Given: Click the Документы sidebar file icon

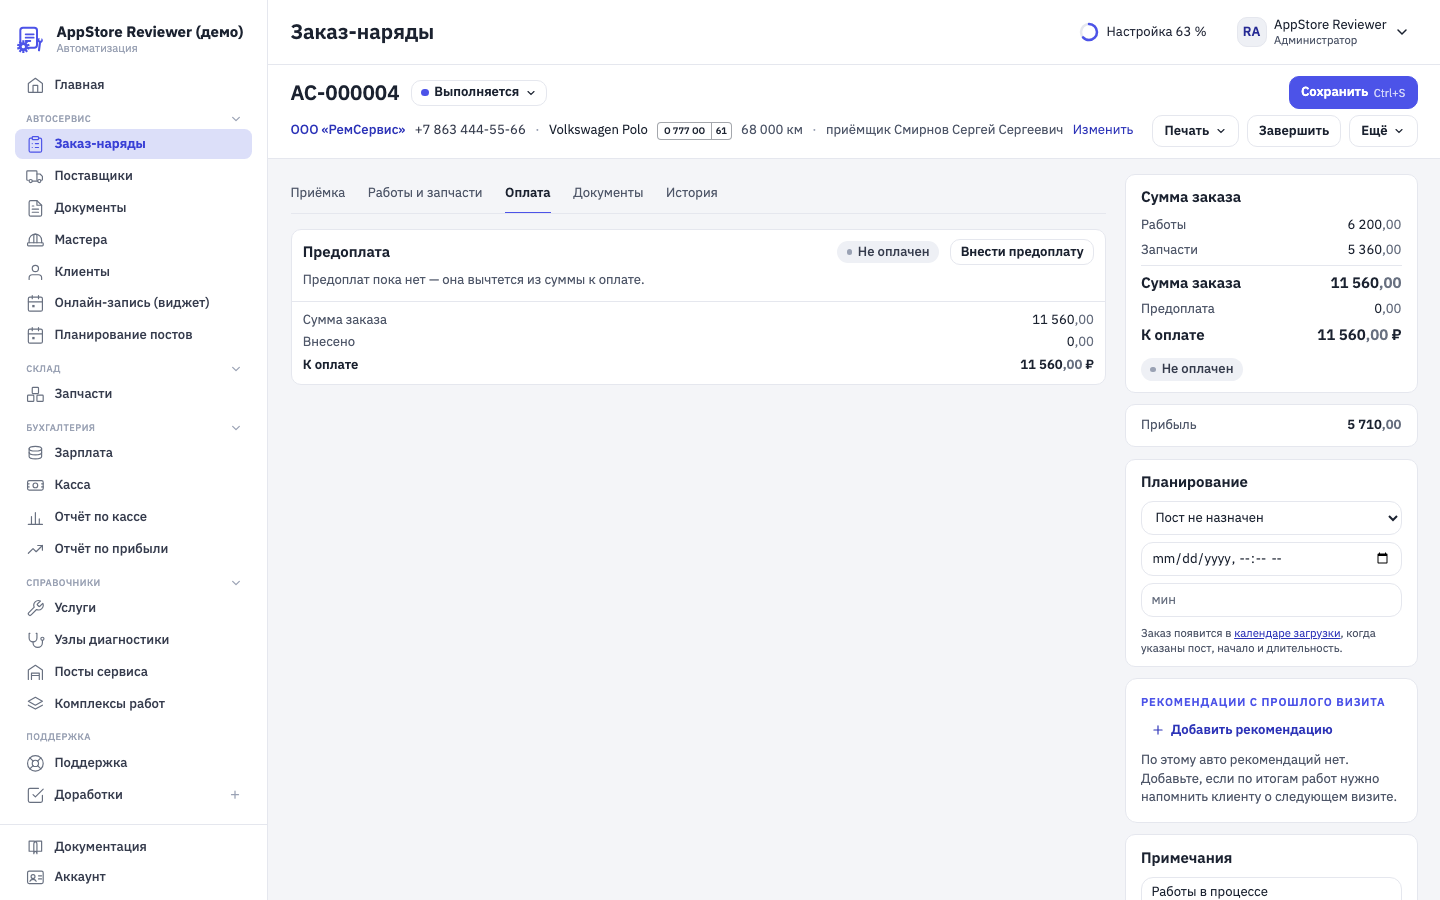Looking at the screenshot, I should 35,208.
